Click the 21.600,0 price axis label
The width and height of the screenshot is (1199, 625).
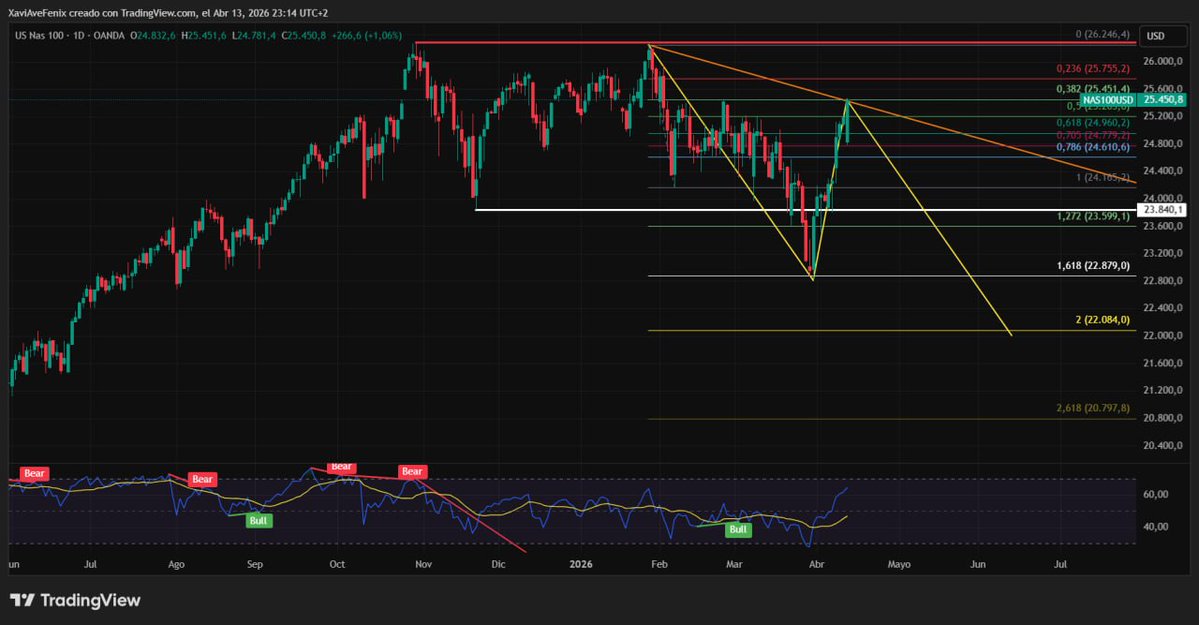(1162, 363)
